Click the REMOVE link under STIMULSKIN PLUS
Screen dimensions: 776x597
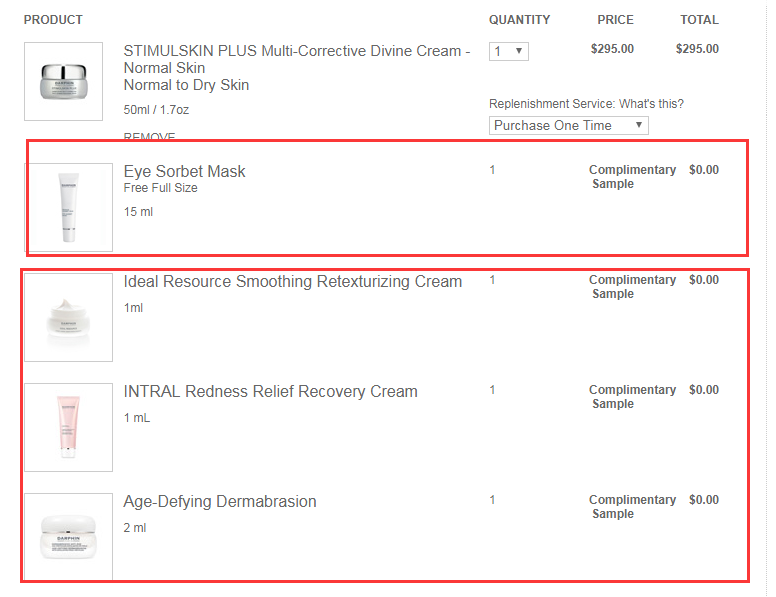pyautogui.click(x=149, y=136)
